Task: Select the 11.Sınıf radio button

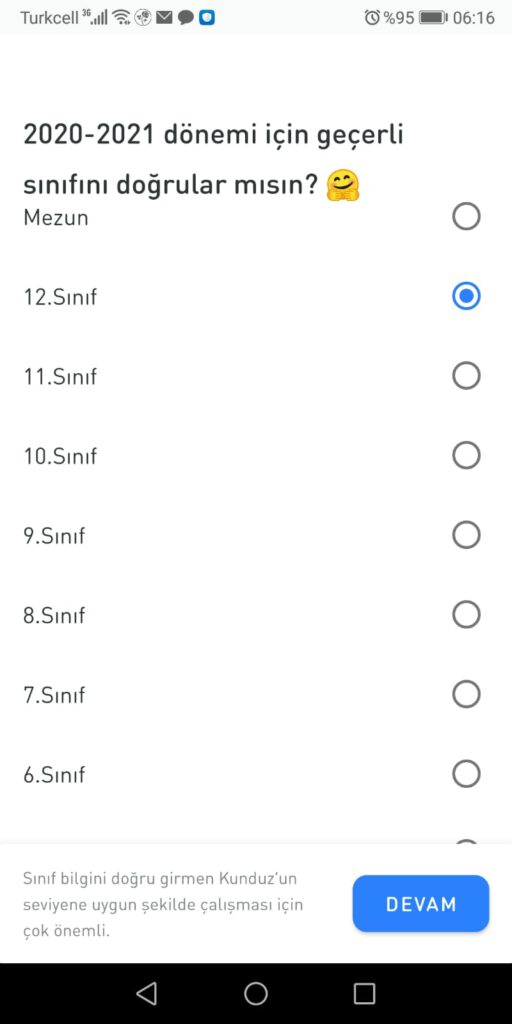Action: pos(466,376)
